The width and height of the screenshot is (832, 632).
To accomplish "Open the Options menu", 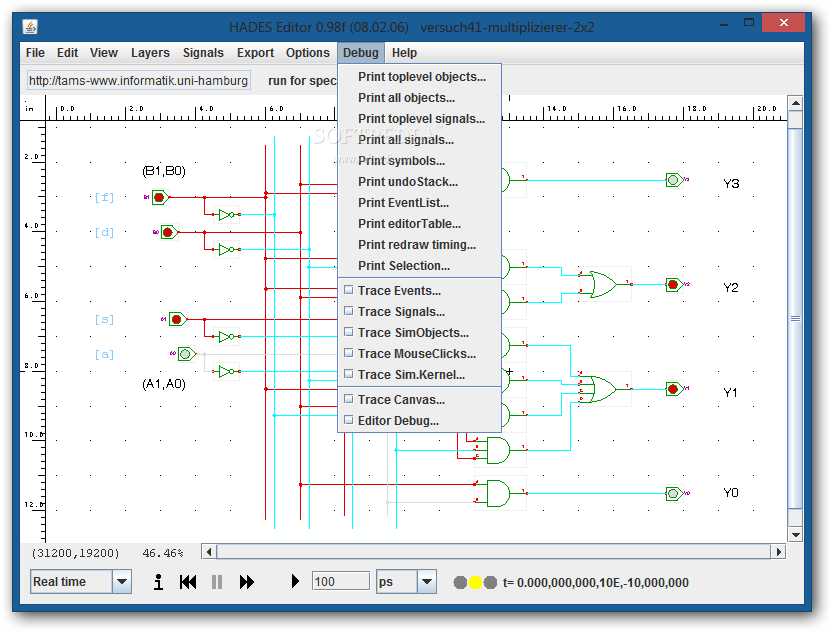I will coord(308,53).
